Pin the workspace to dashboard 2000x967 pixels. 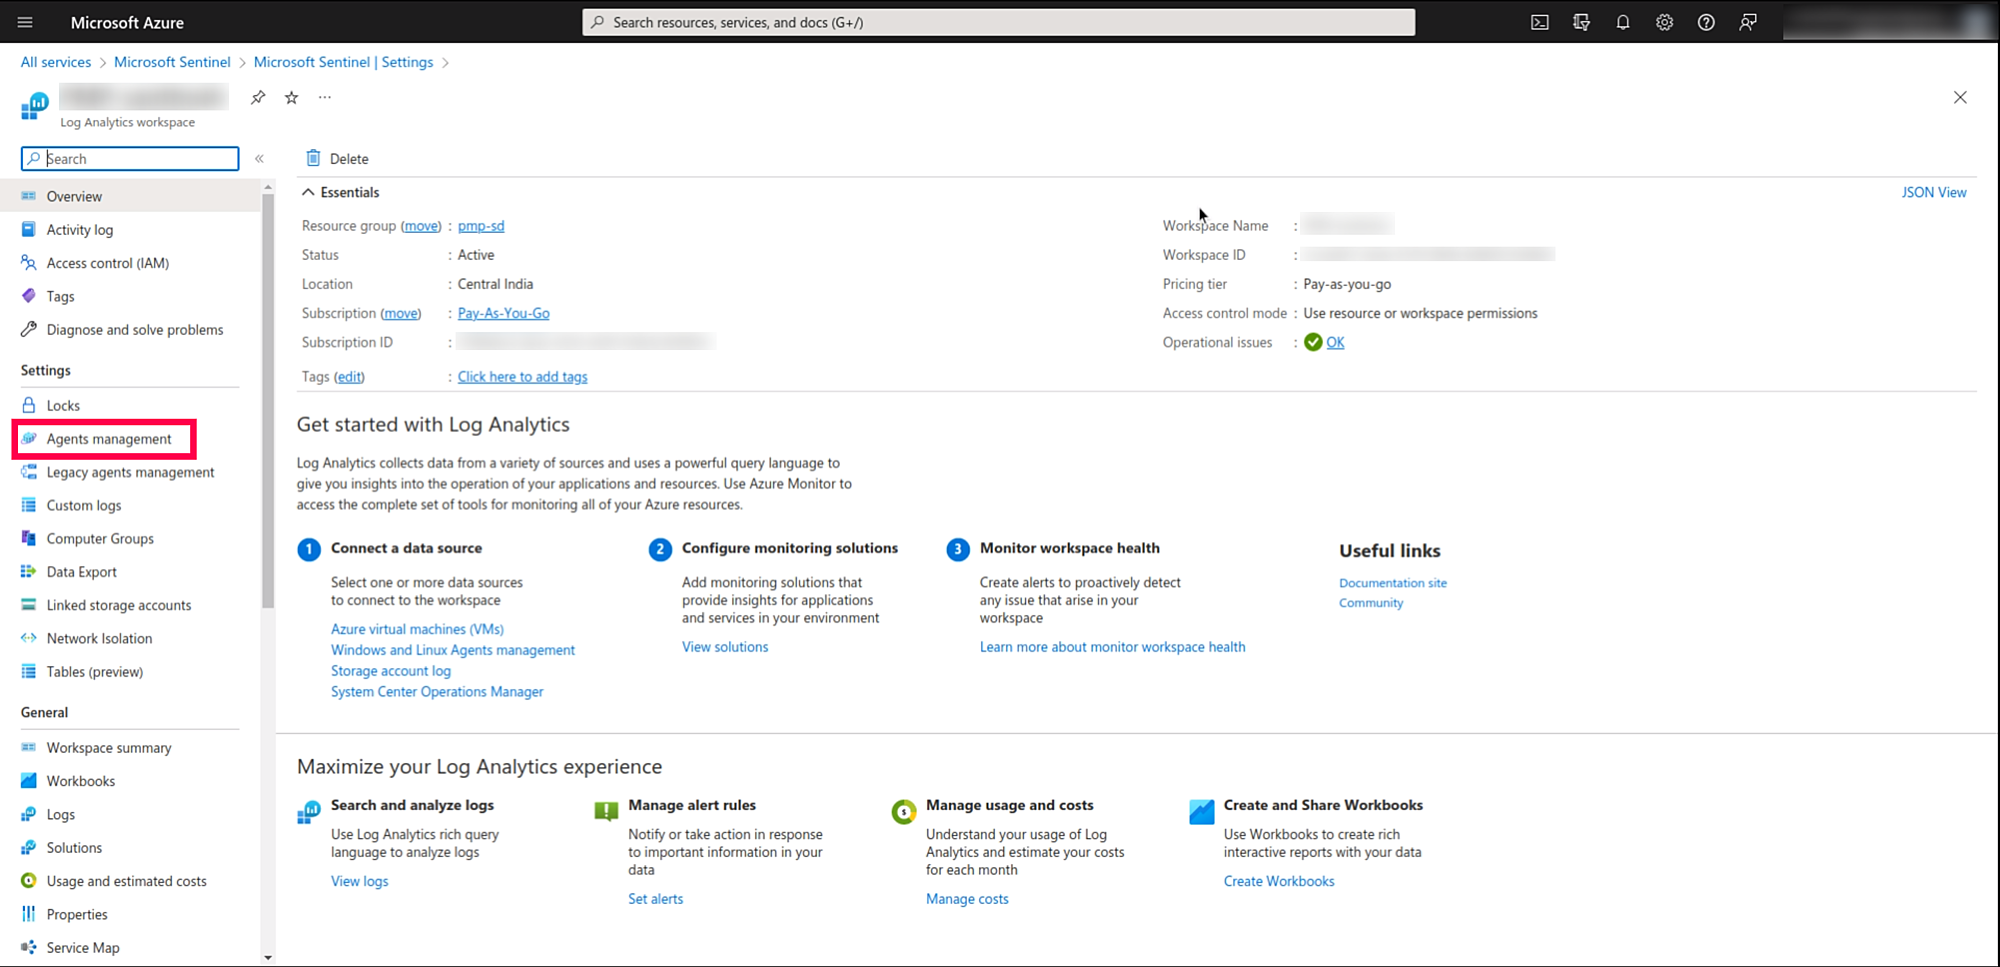pyautogui.click(x=258, y=97)
